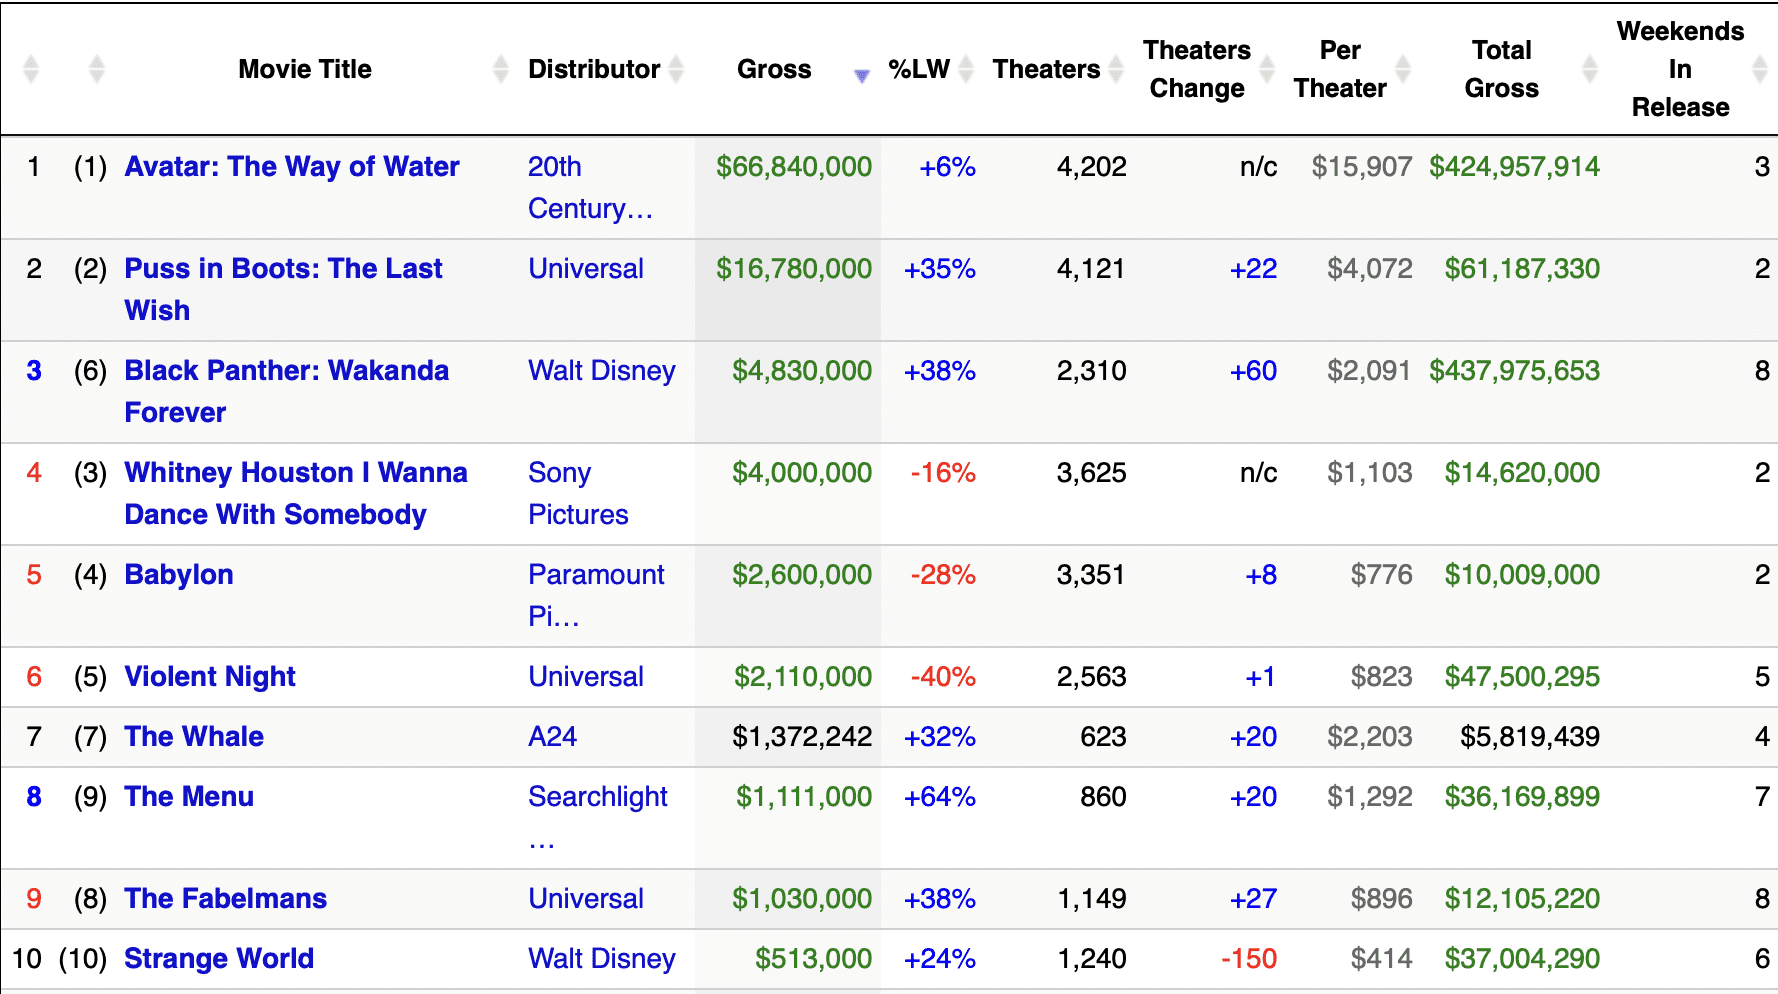Select the Distributor column header
Viewport: 1778px width, 994px height.
594,69
